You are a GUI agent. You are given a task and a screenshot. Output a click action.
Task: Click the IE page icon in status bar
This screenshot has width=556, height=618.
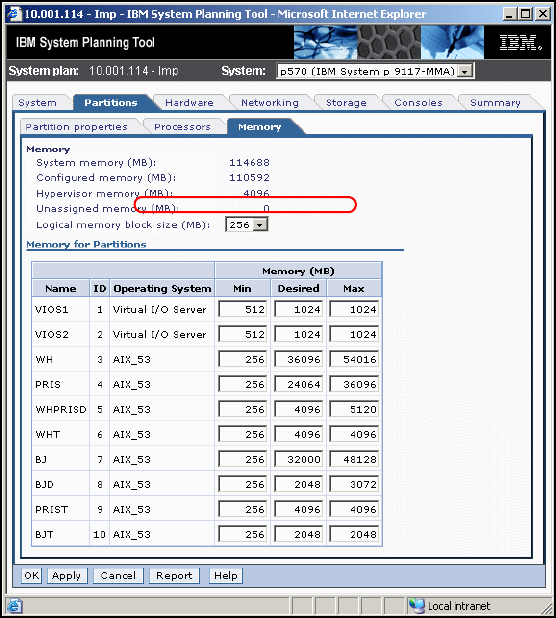point(15,605)
